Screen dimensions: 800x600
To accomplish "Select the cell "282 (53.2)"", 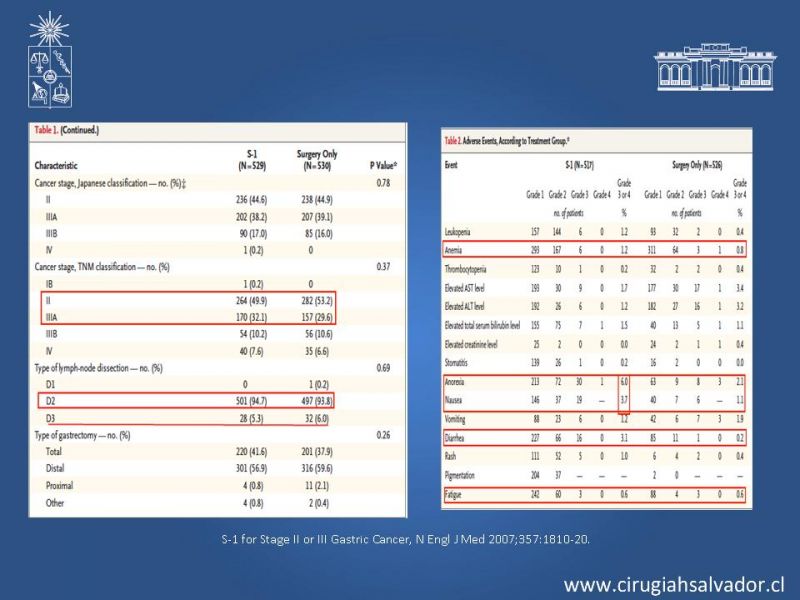I will (x=317, y=301).
